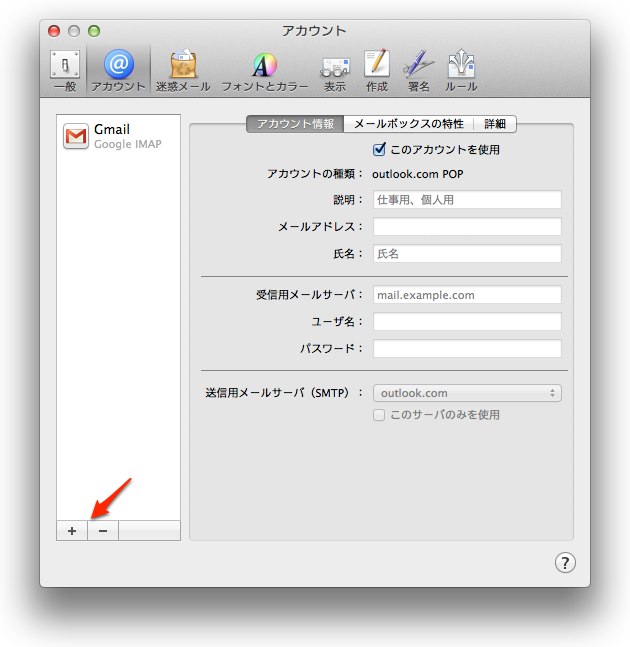Click the メールアドレス input field
630x647 pixels.
pyautogui.click(x=467, y=227)
